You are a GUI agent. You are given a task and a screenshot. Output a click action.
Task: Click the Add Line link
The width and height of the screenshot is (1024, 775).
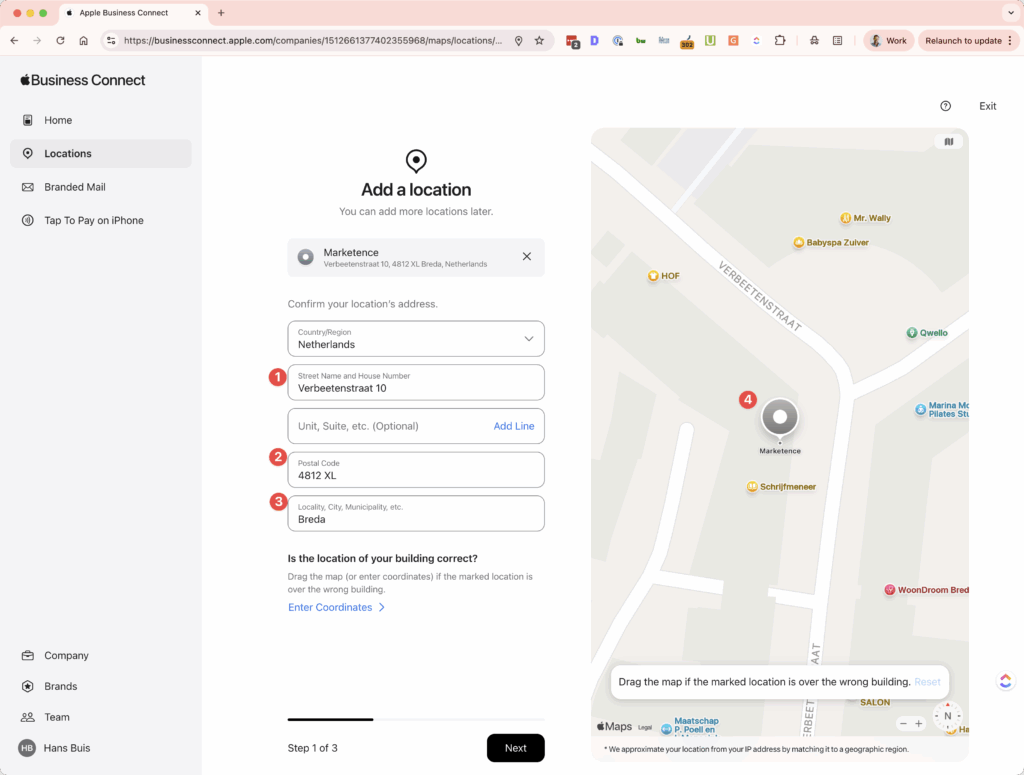click(x=513, y=426)
